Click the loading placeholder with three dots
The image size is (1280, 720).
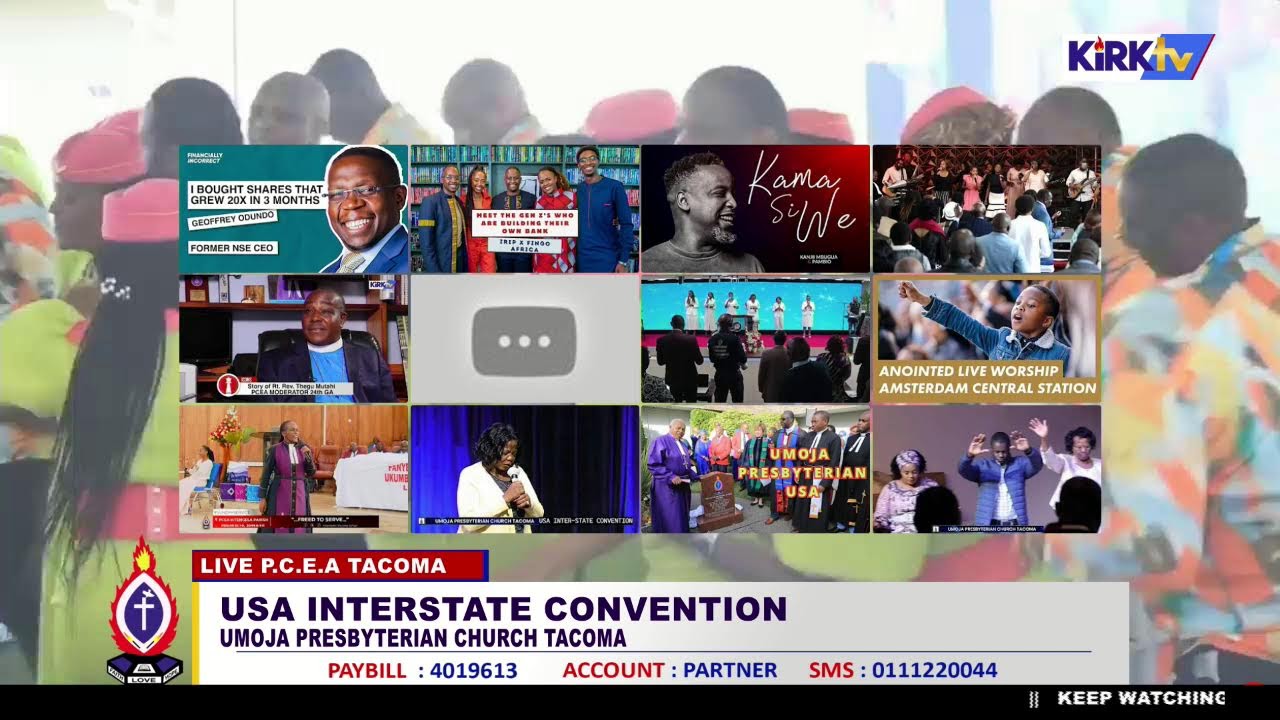pos(525,339)
